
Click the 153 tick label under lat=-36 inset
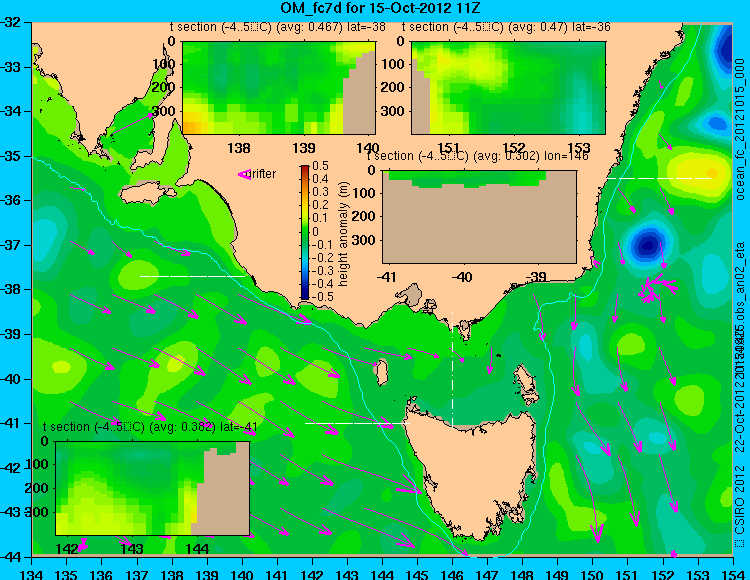(x=579, y=148)
